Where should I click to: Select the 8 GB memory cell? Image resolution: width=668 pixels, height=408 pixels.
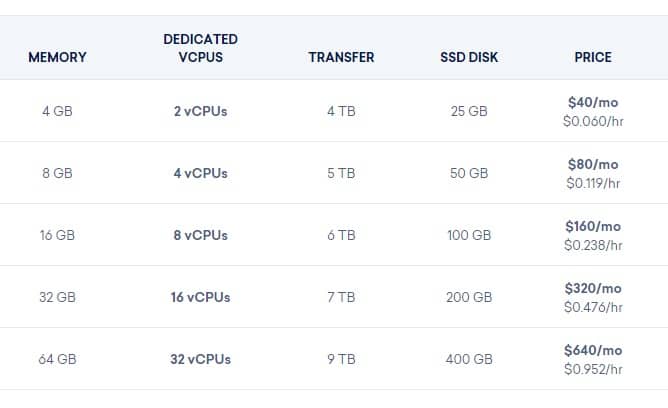tap(58, 173)
